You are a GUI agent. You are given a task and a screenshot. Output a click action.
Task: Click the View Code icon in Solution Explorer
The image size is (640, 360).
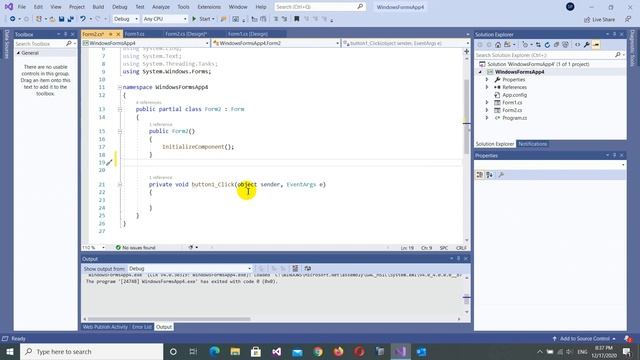click(578, 45)
